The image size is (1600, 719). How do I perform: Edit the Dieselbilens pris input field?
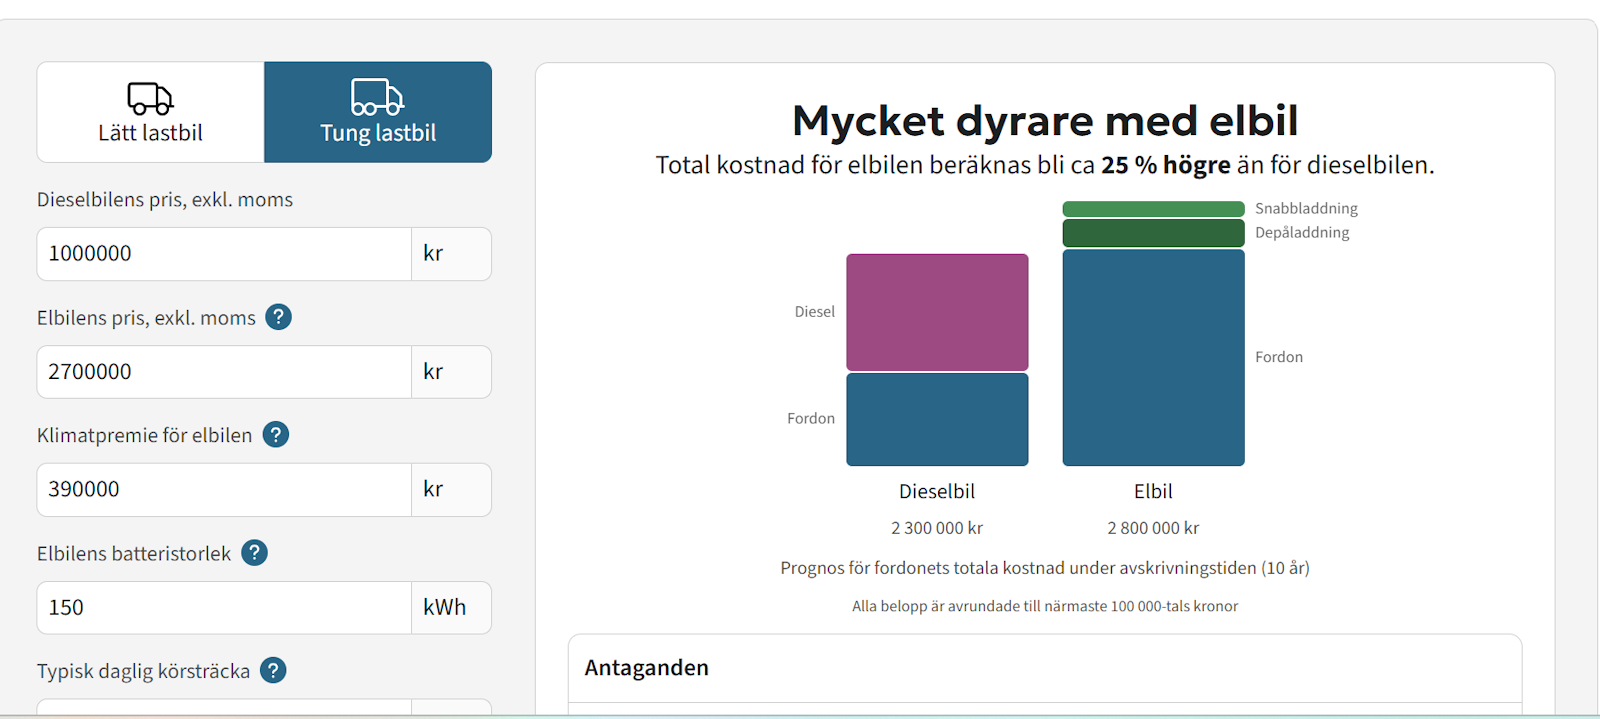[x=224, y=254]
